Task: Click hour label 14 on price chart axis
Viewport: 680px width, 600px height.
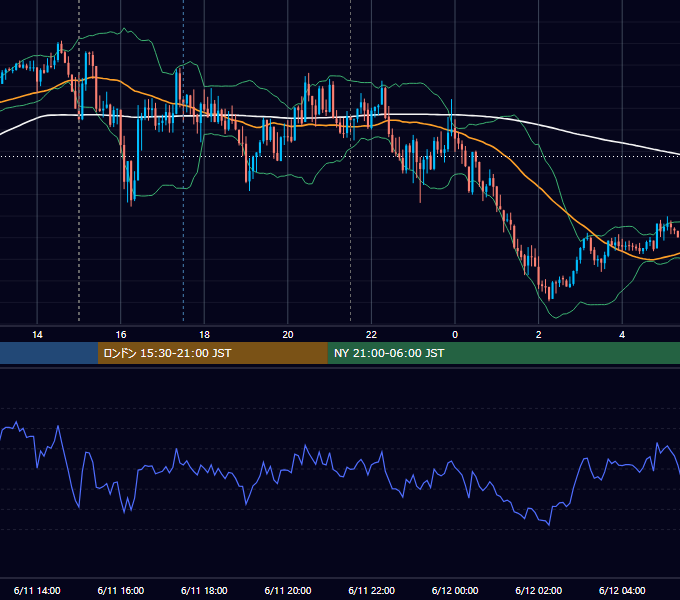Action: coord(37,335)
